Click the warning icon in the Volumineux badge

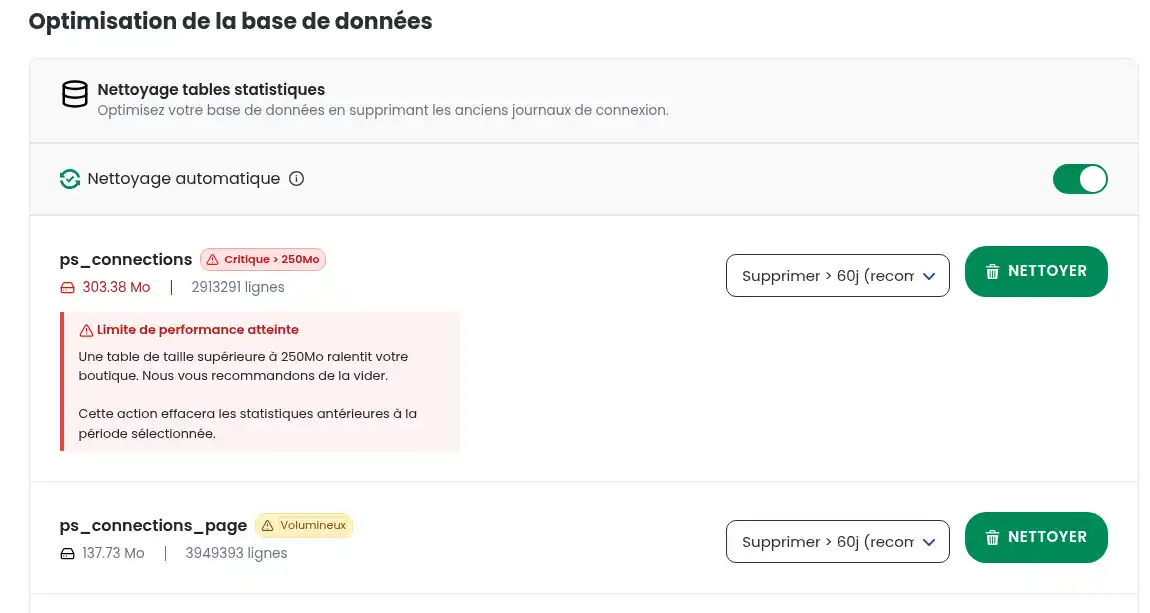click(267, 526)
